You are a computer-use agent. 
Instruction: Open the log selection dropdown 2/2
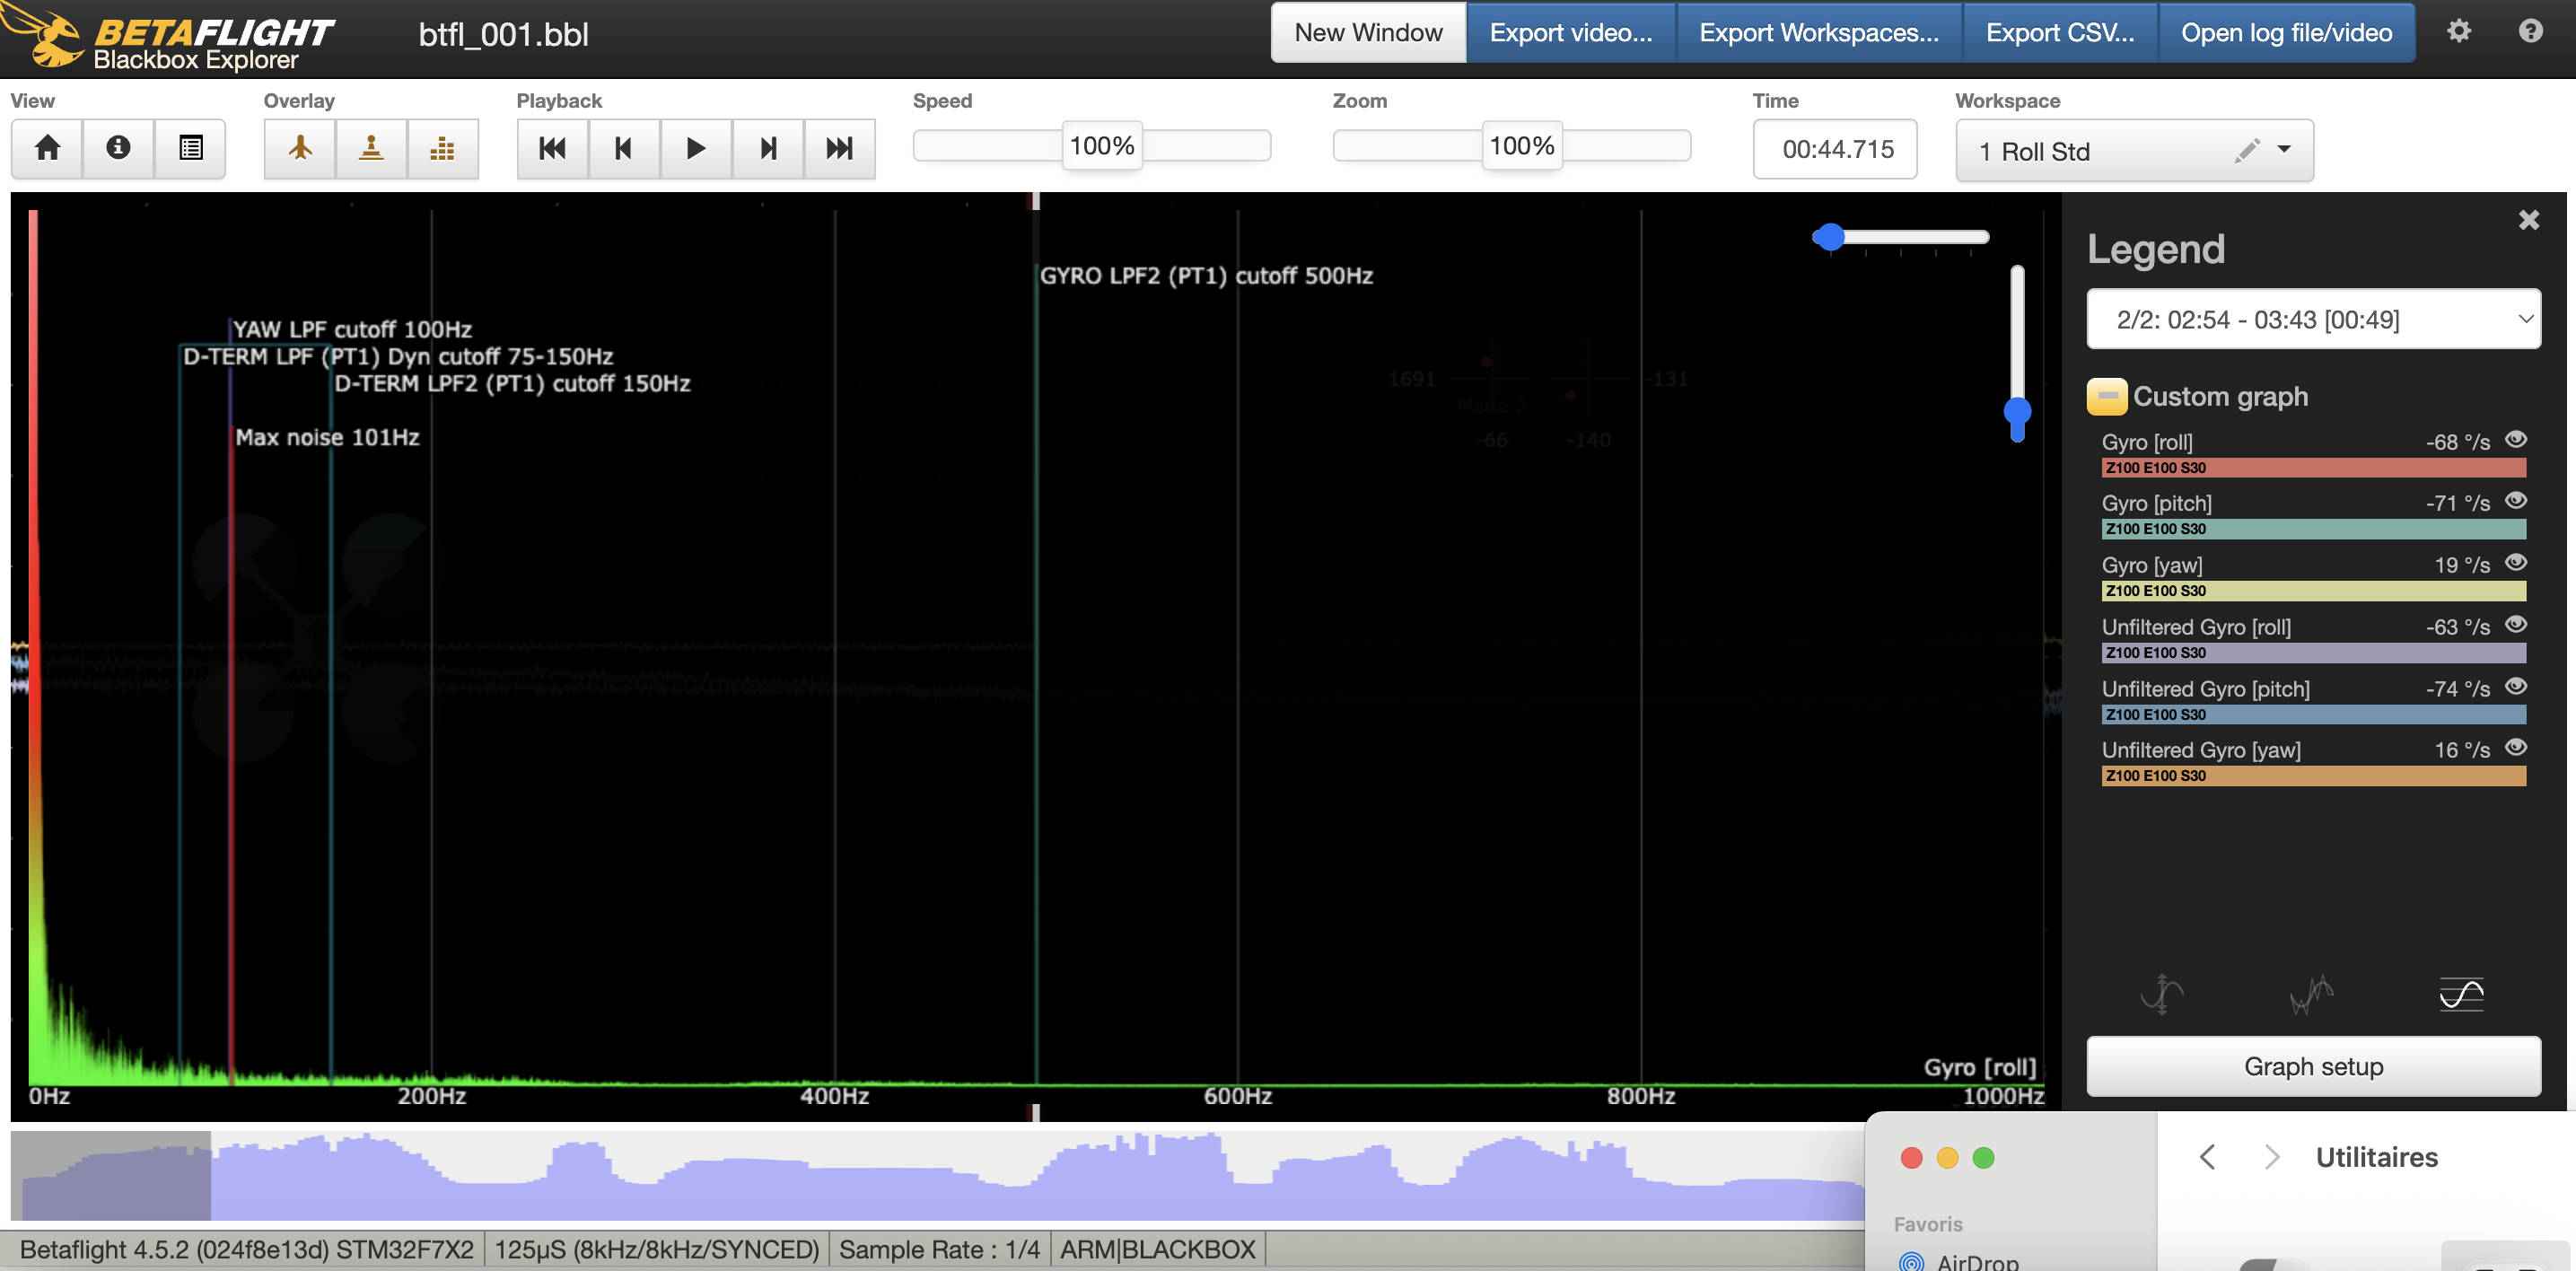click(2313, 320)
